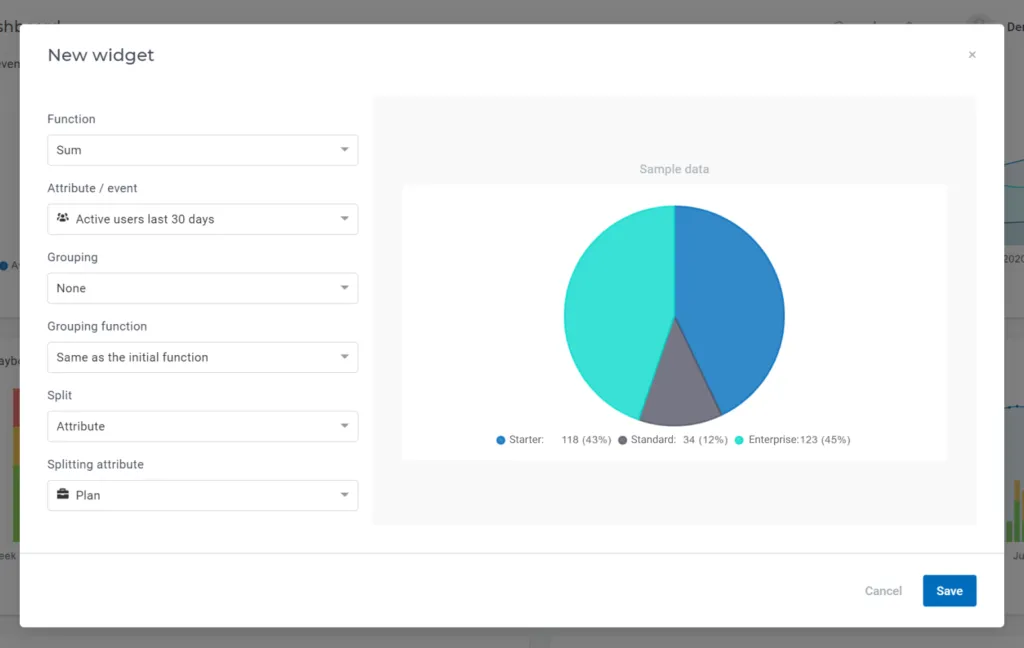Click the Cancel button
The width and height of the screenshot is (1024, 648).
(x=883, y=591)
